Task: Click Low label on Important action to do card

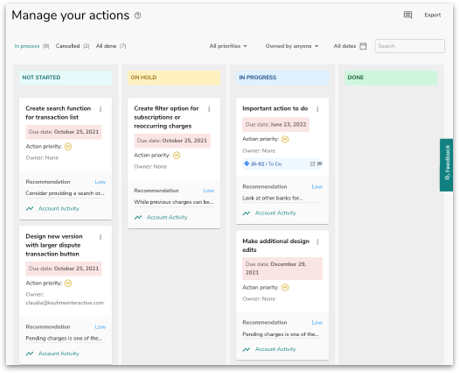Action: click(x=317, y=187)
